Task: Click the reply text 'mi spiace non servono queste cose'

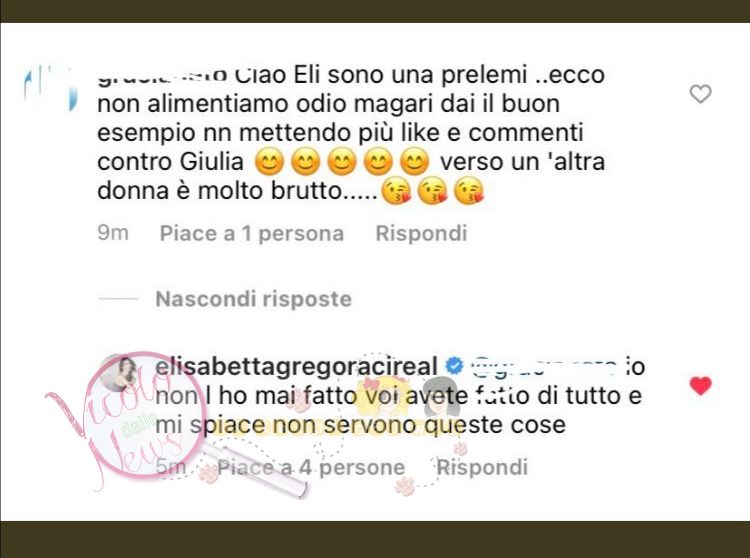Action: pyautogui.click(x=361, y=425)
